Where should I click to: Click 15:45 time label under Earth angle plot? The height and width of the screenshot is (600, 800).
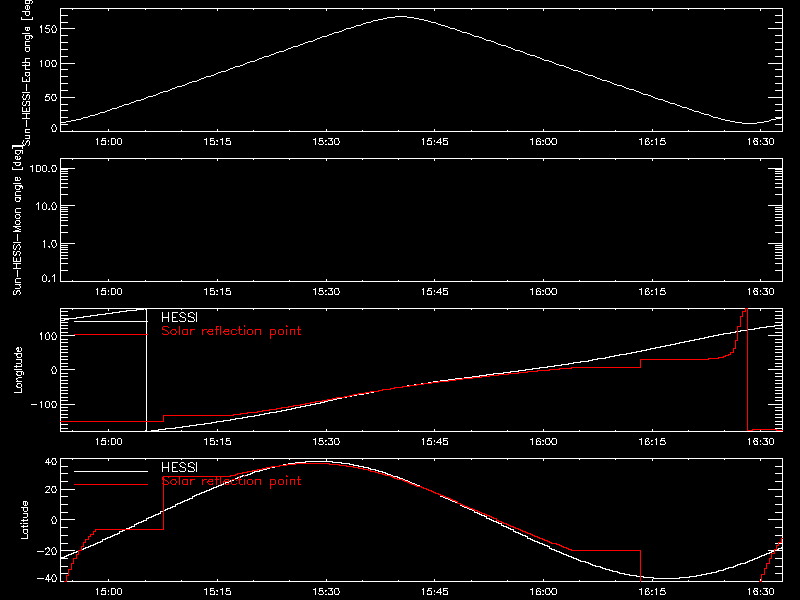(x=435, y=142)
